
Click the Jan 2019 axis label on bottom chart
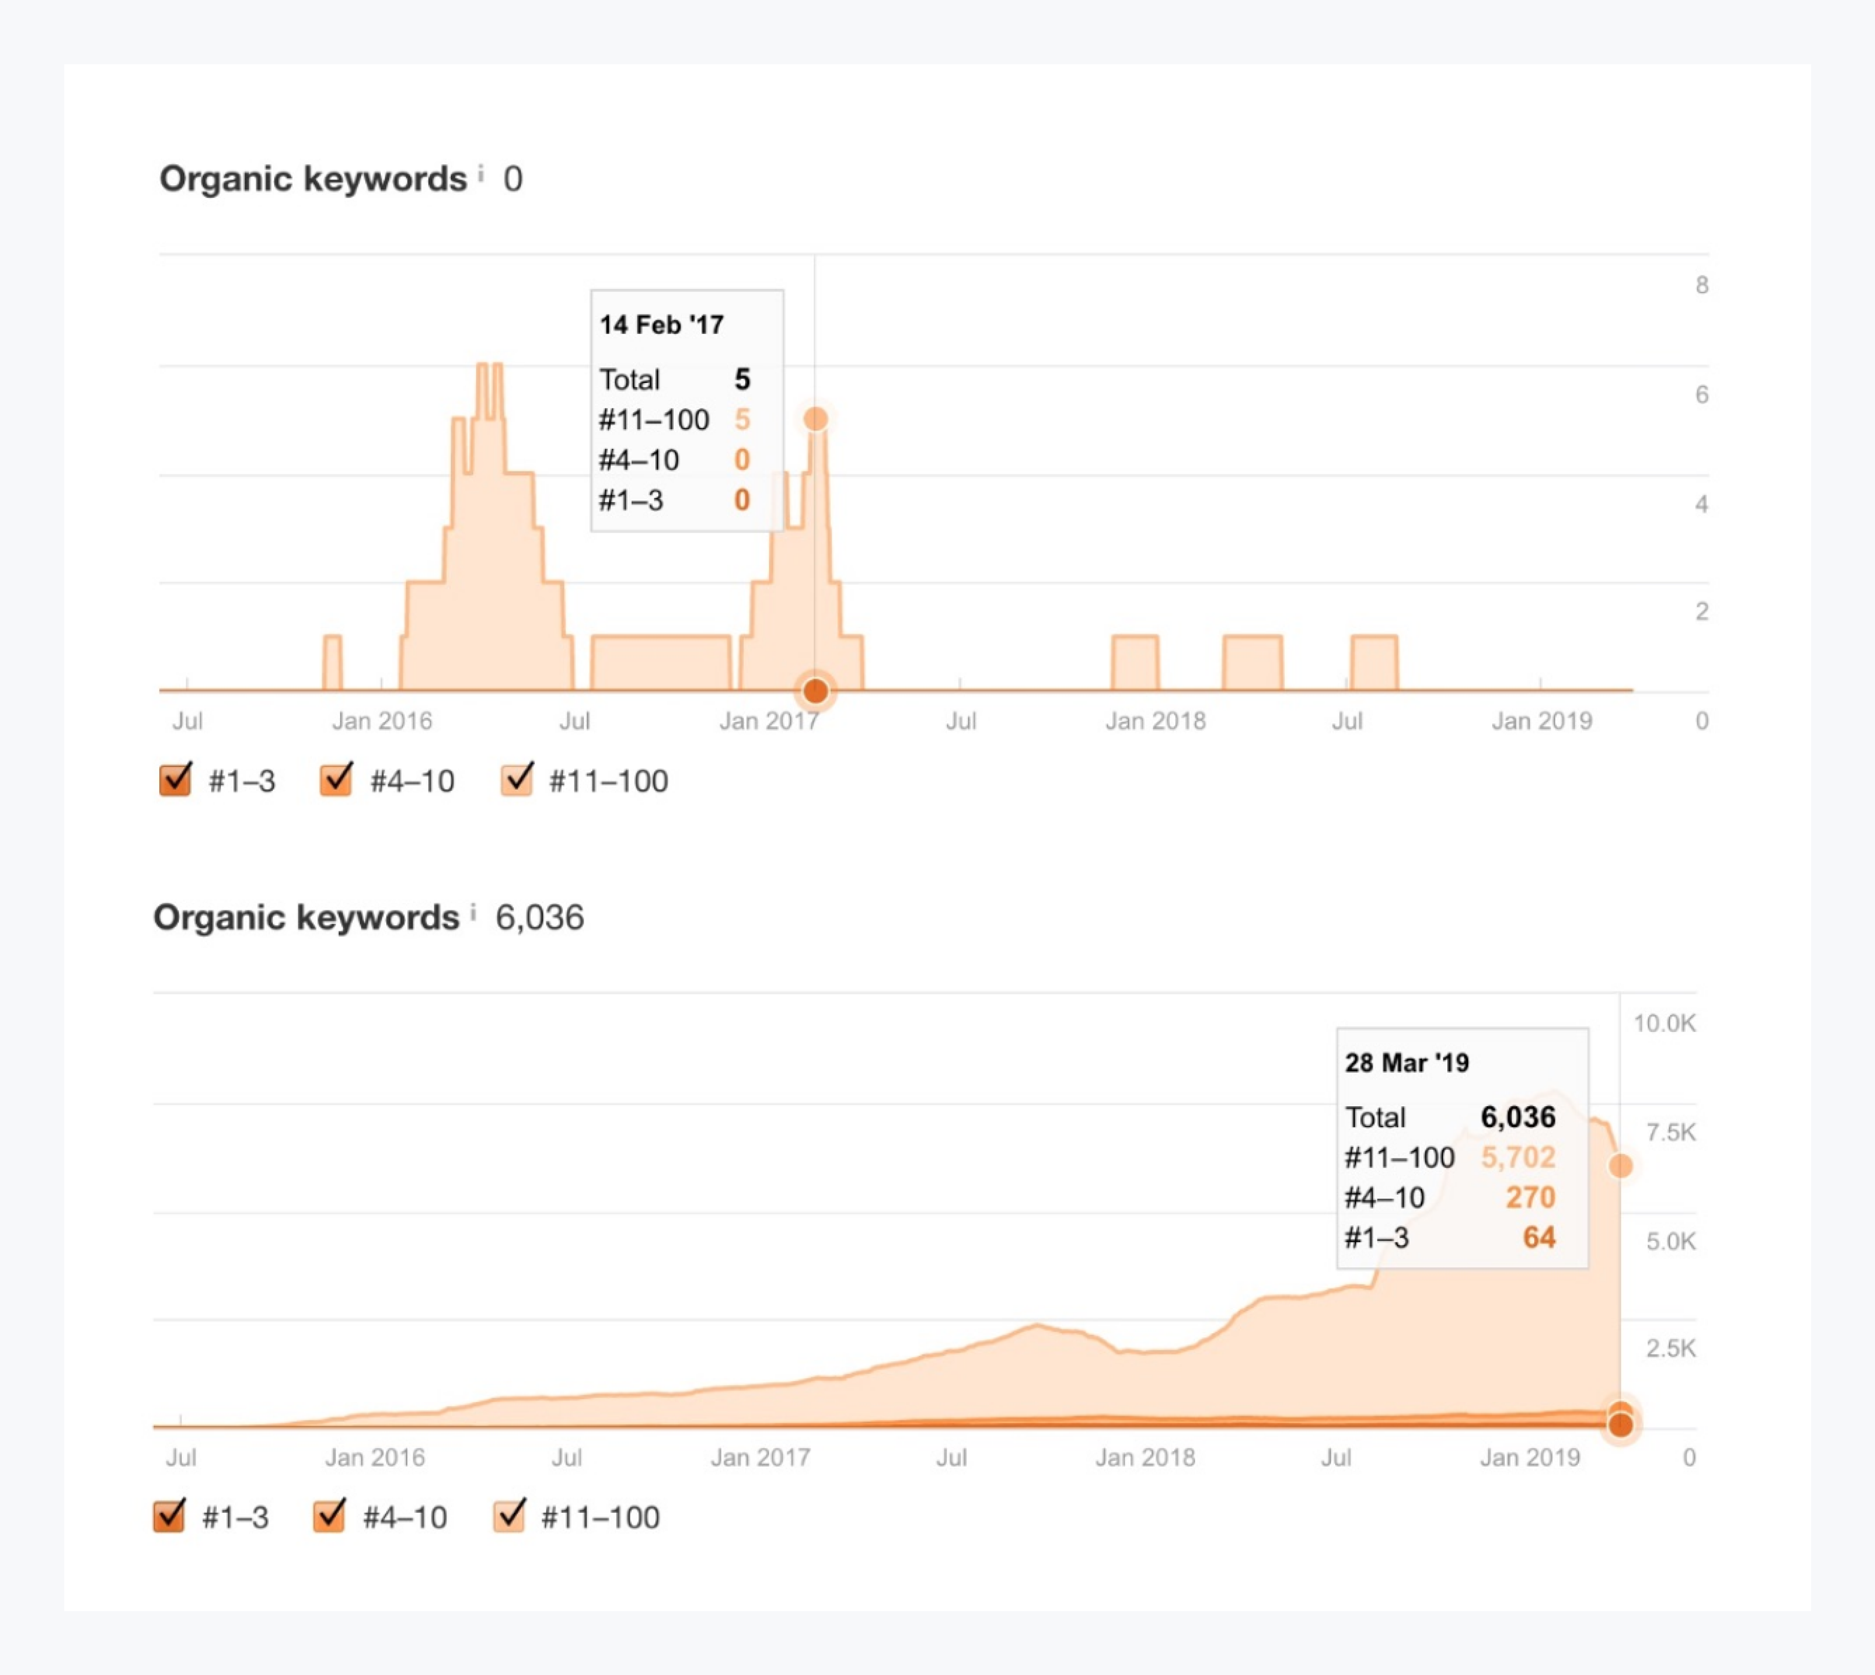coord(1530,1458)
